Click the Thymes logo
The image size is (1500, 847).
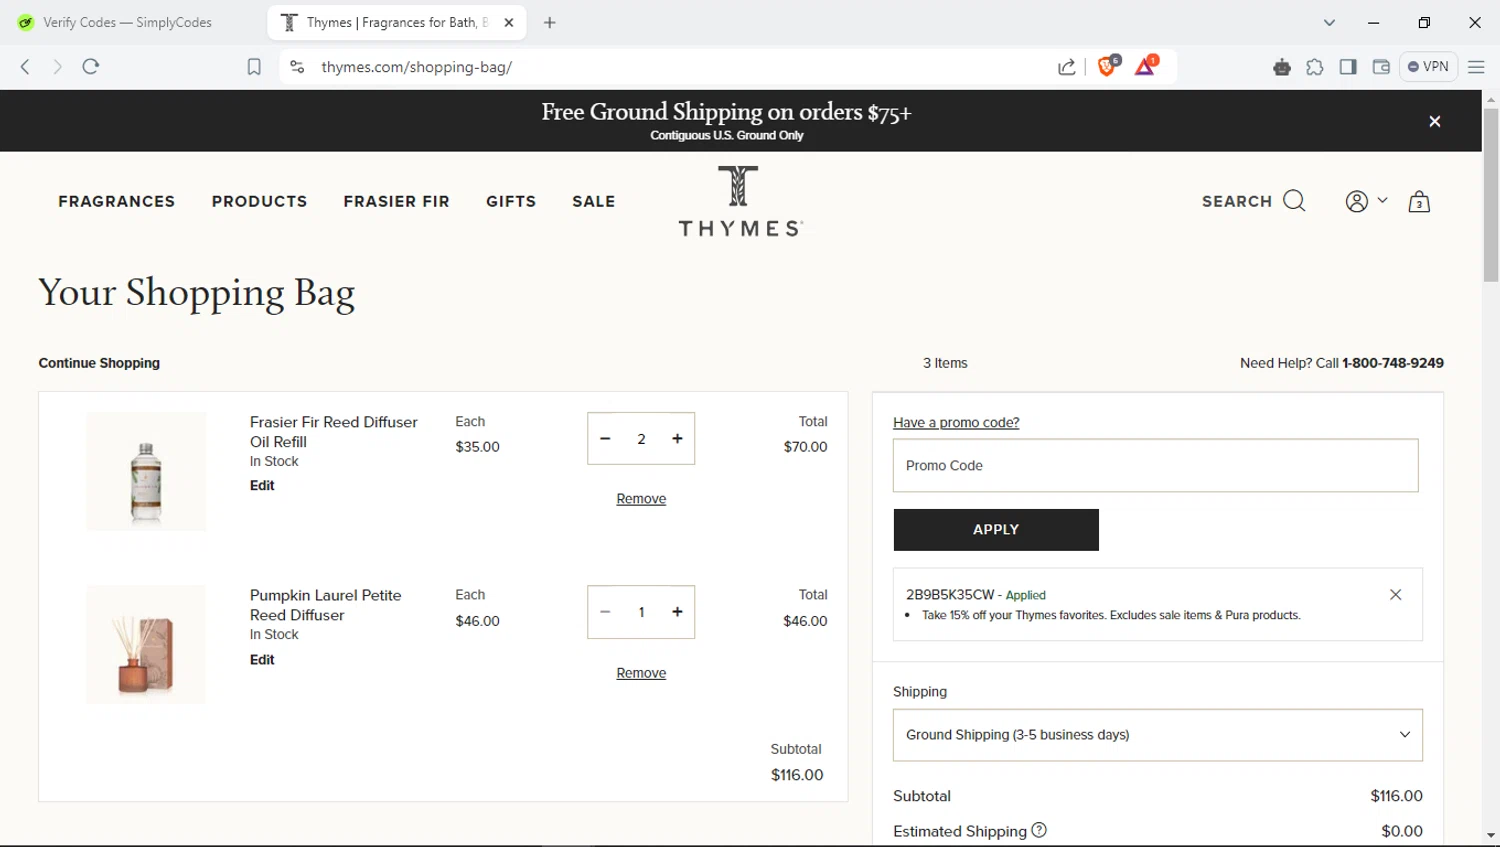point(740,201)
